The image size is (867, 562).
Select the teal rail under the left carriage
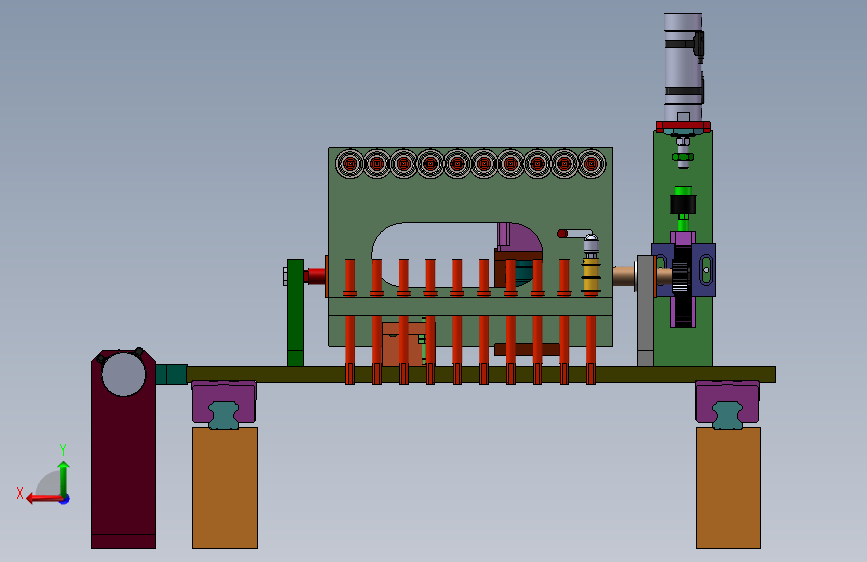223,415
